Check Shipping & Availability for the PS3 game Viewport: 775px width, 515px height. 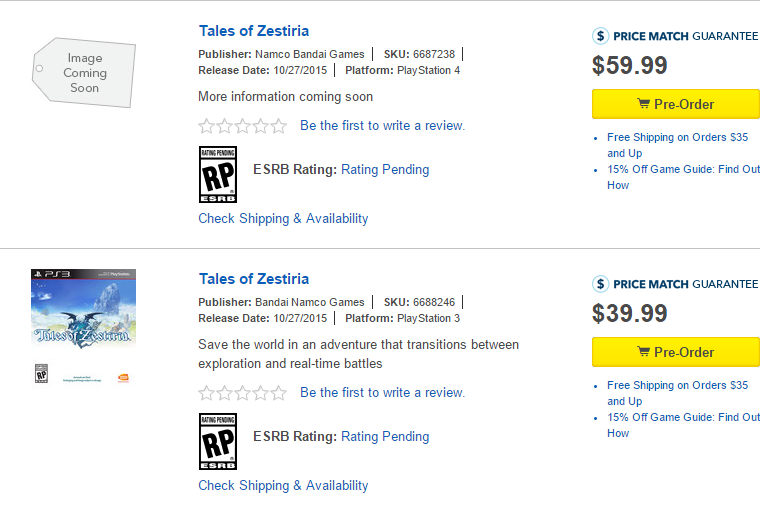tap(283, 485)
